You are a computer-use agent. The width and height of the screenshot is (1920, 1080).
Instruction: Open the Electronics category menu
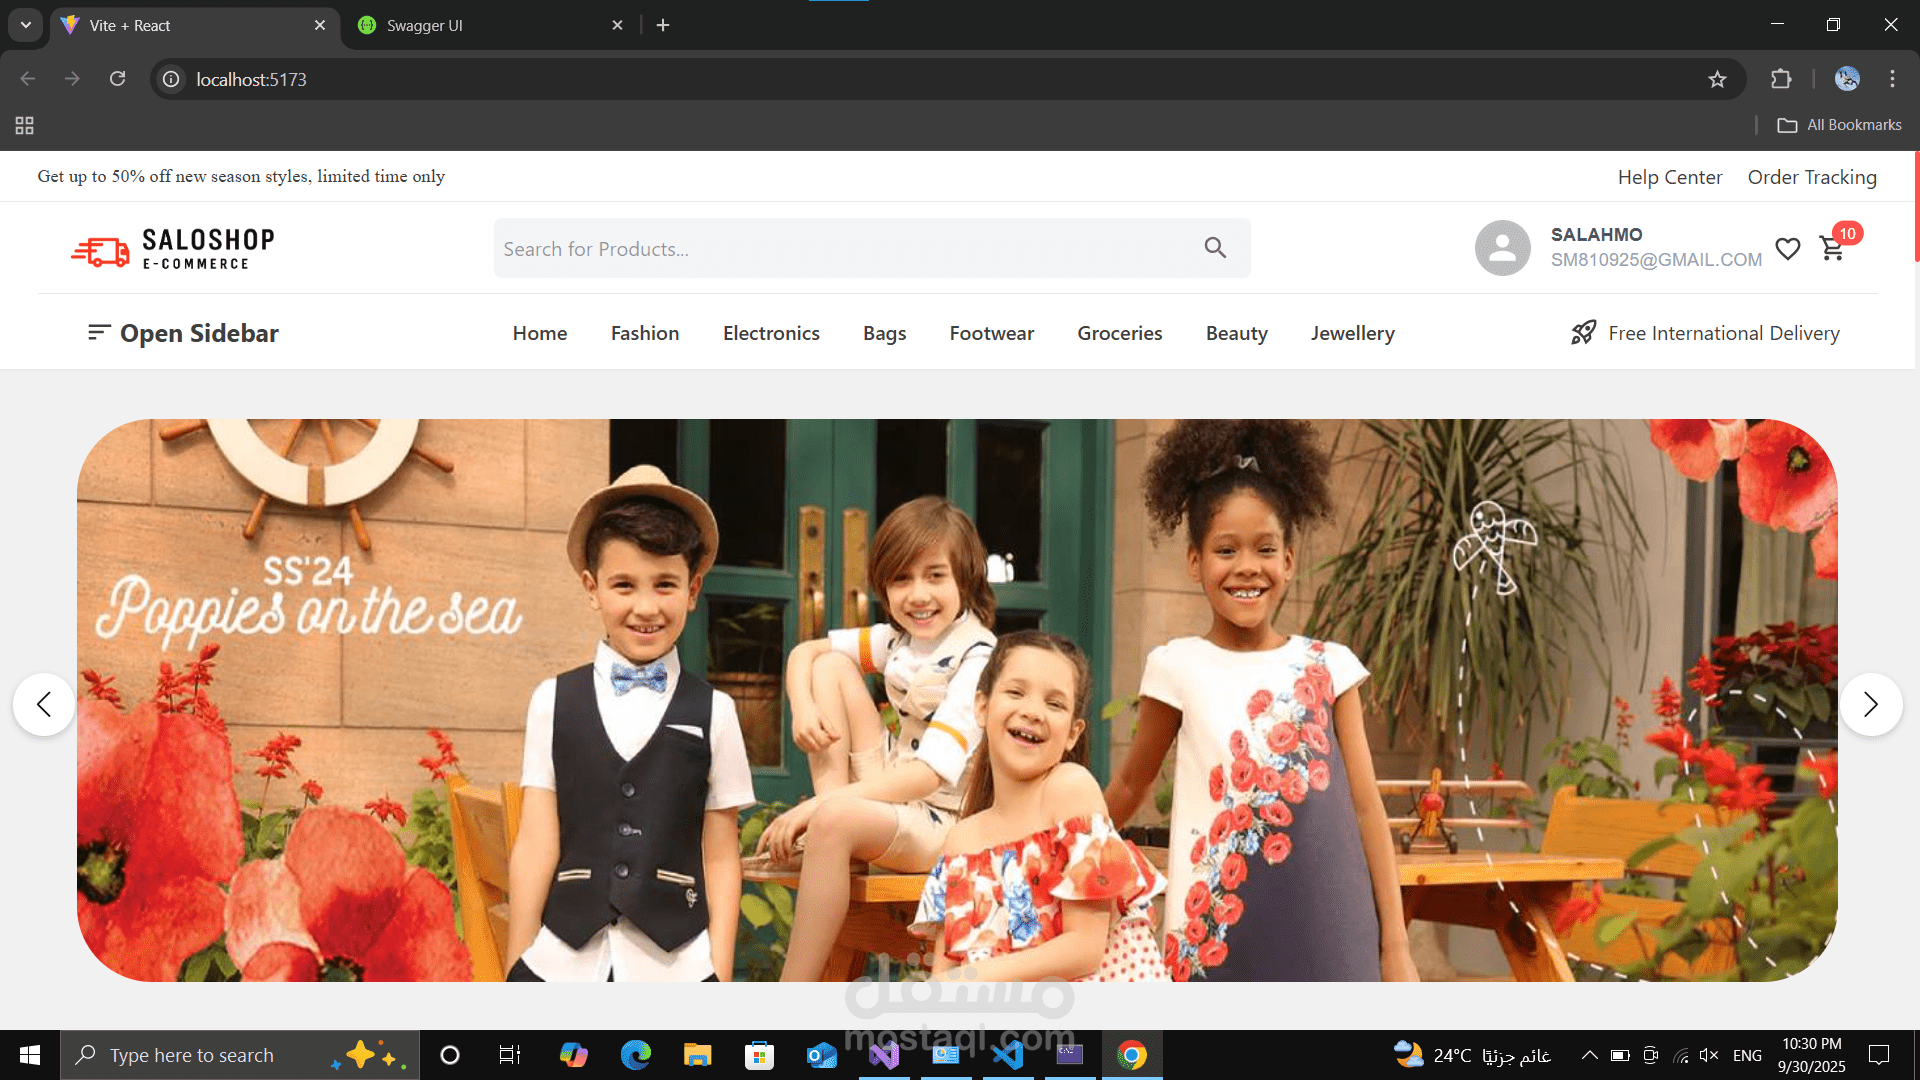click(771, 333)
